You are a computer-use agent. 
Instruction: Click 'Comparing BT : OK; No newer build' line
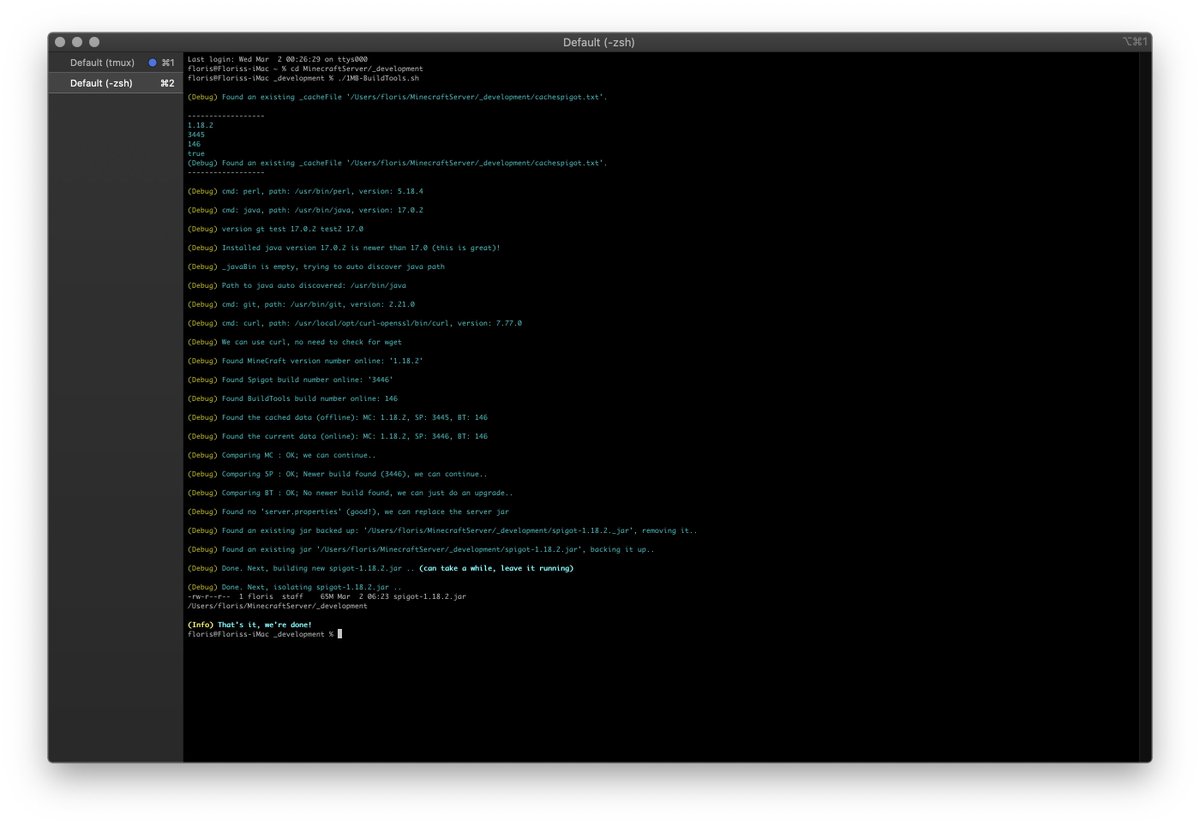[x=350, y=493]
